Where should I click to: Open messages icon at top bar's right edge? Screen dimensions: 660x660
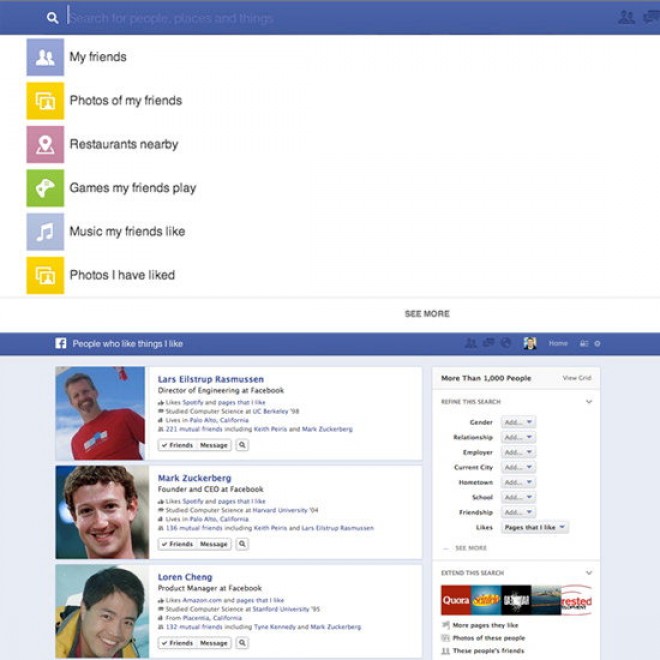click(x=652, y=17)
